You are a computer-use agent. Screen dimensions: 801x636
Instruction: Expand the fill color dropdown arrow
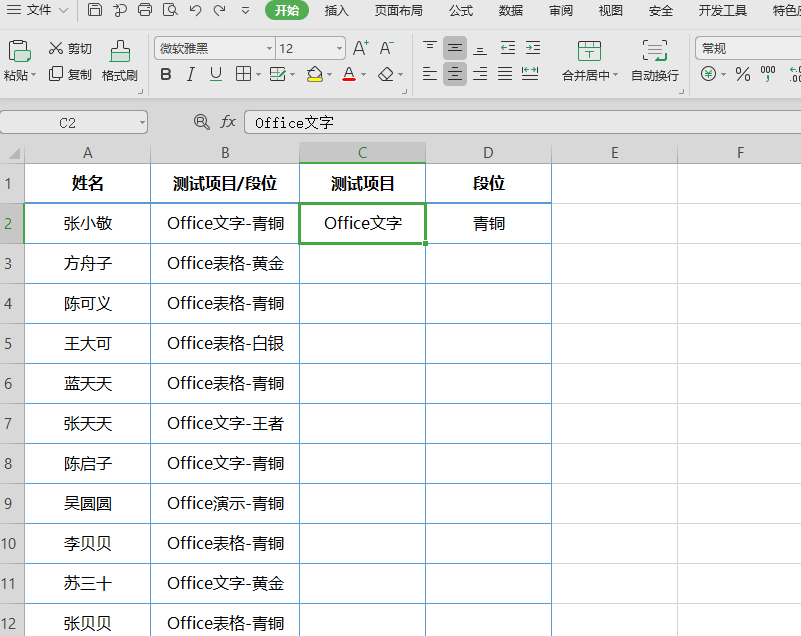click(x=329, y=75)
